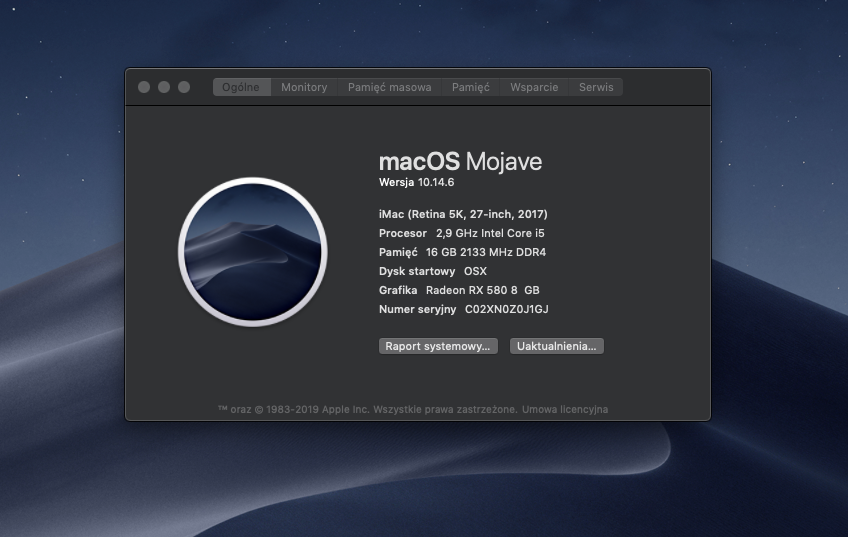This screenshot has width=848, height=537.
Task: Click the Procesor label
Action: (x=403, y=233)
